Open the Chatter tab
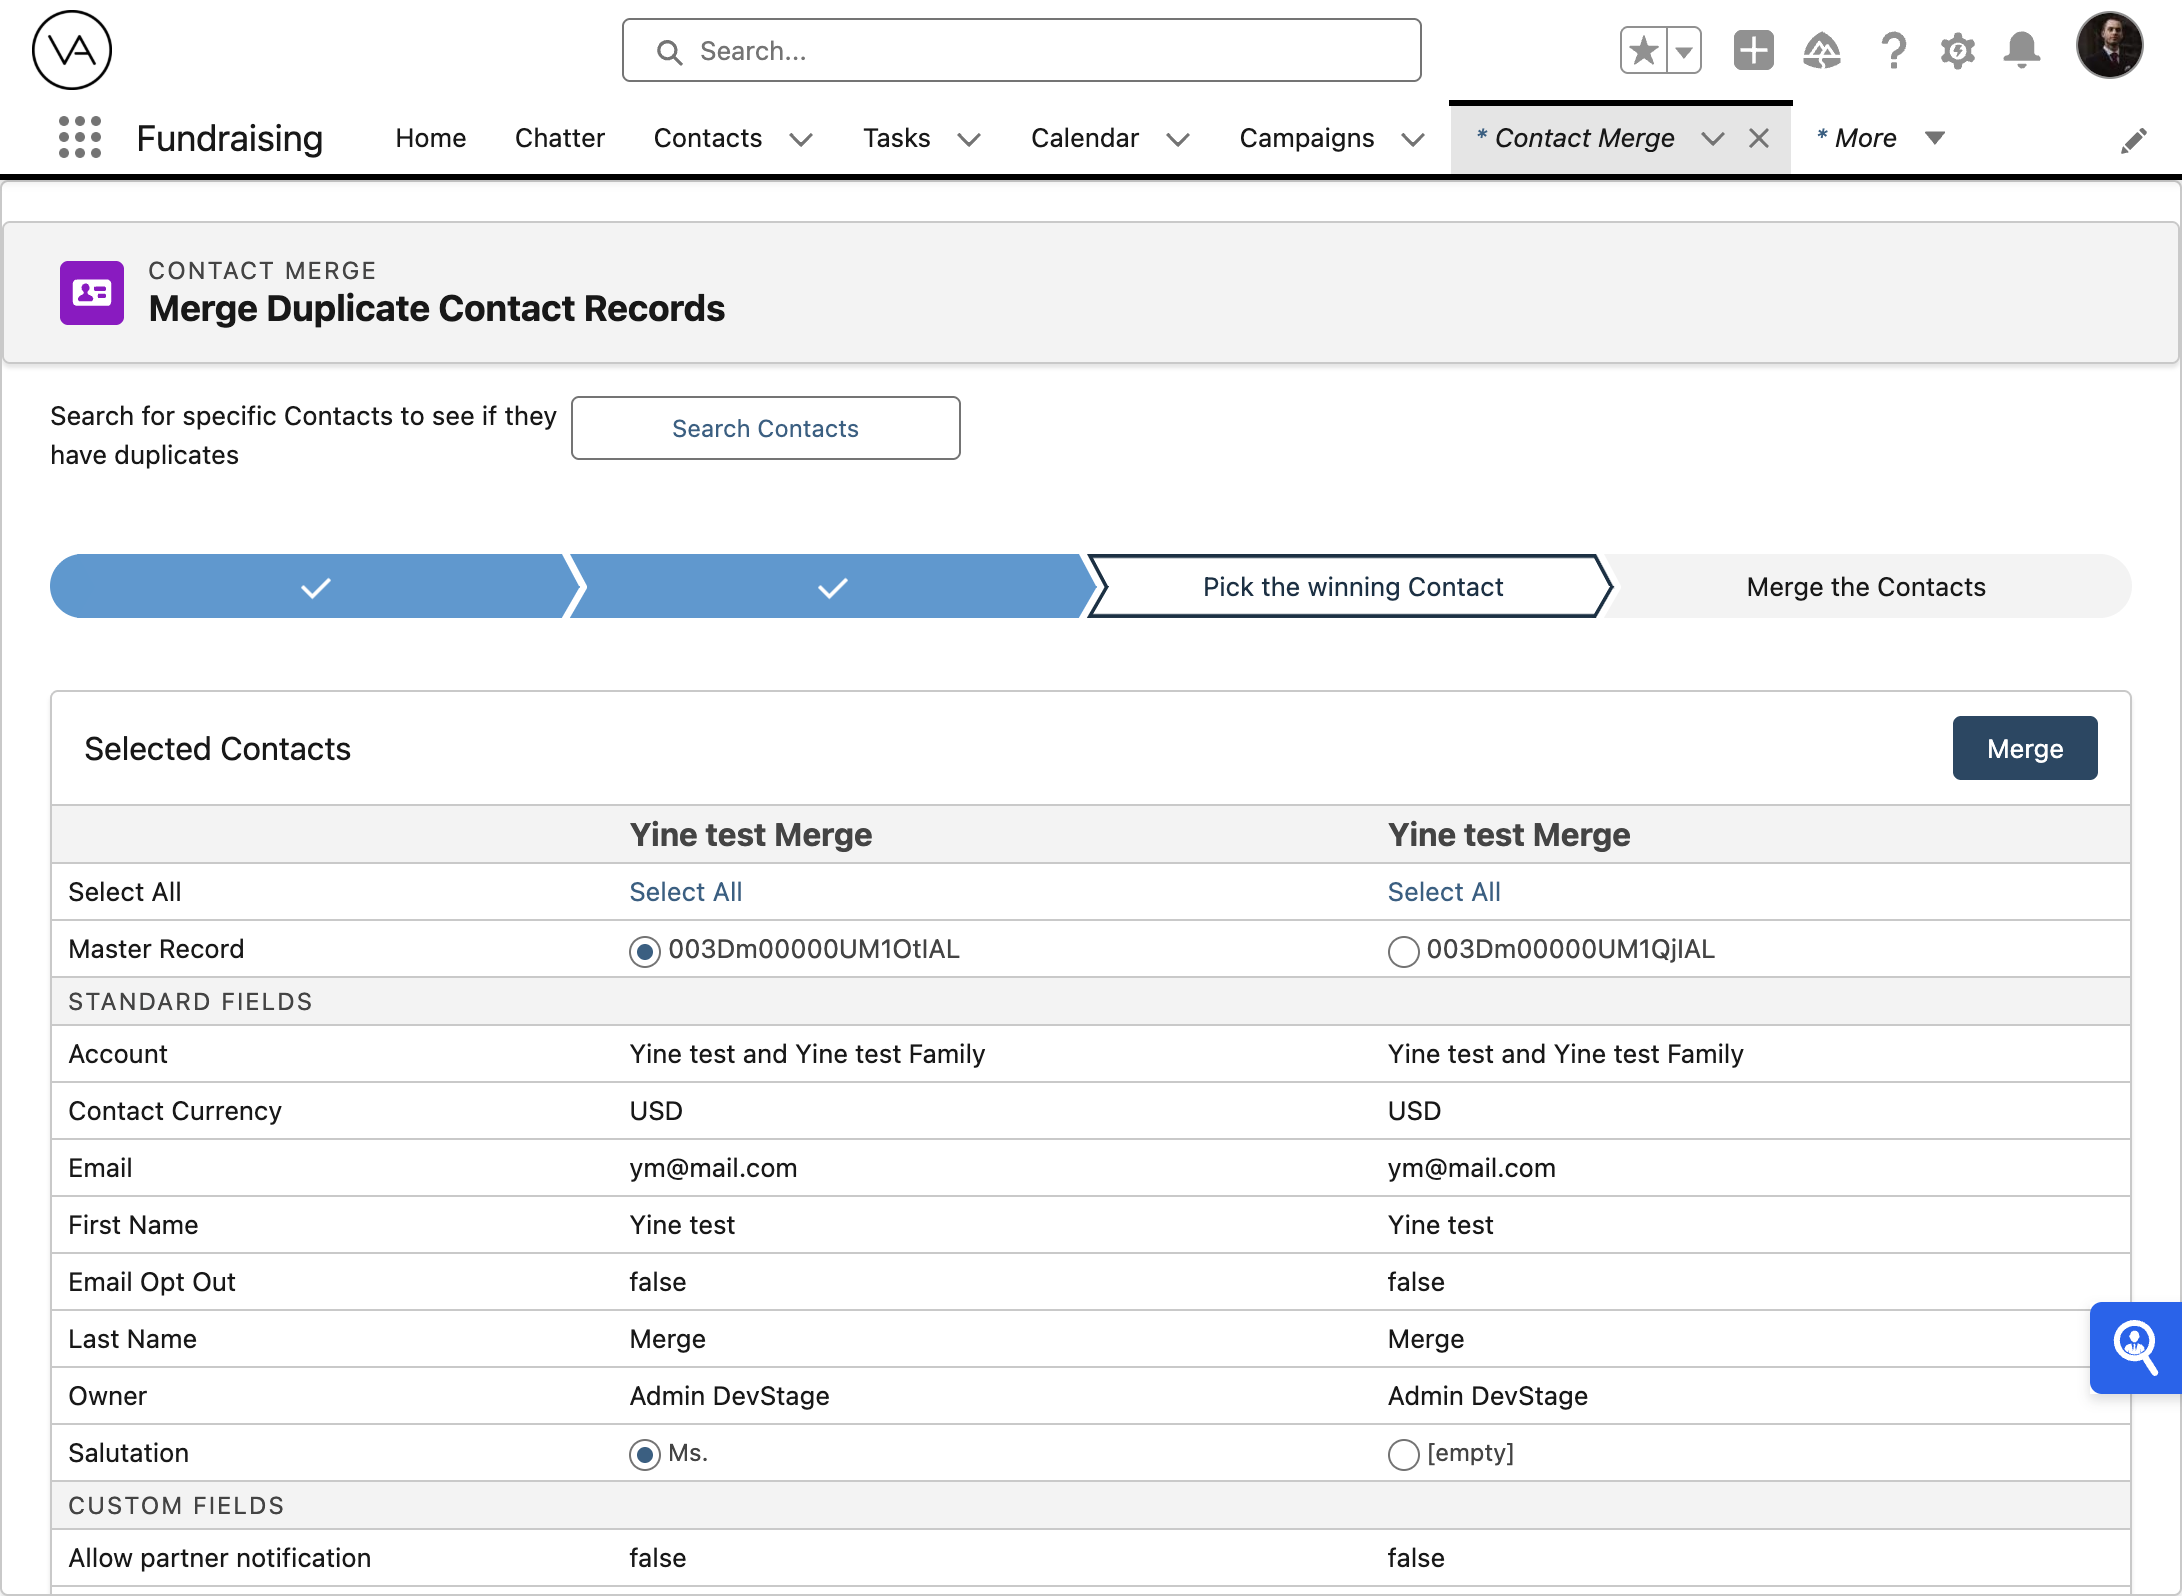Viewport: 2182px width, 1596px height. [x=560, y=138]
